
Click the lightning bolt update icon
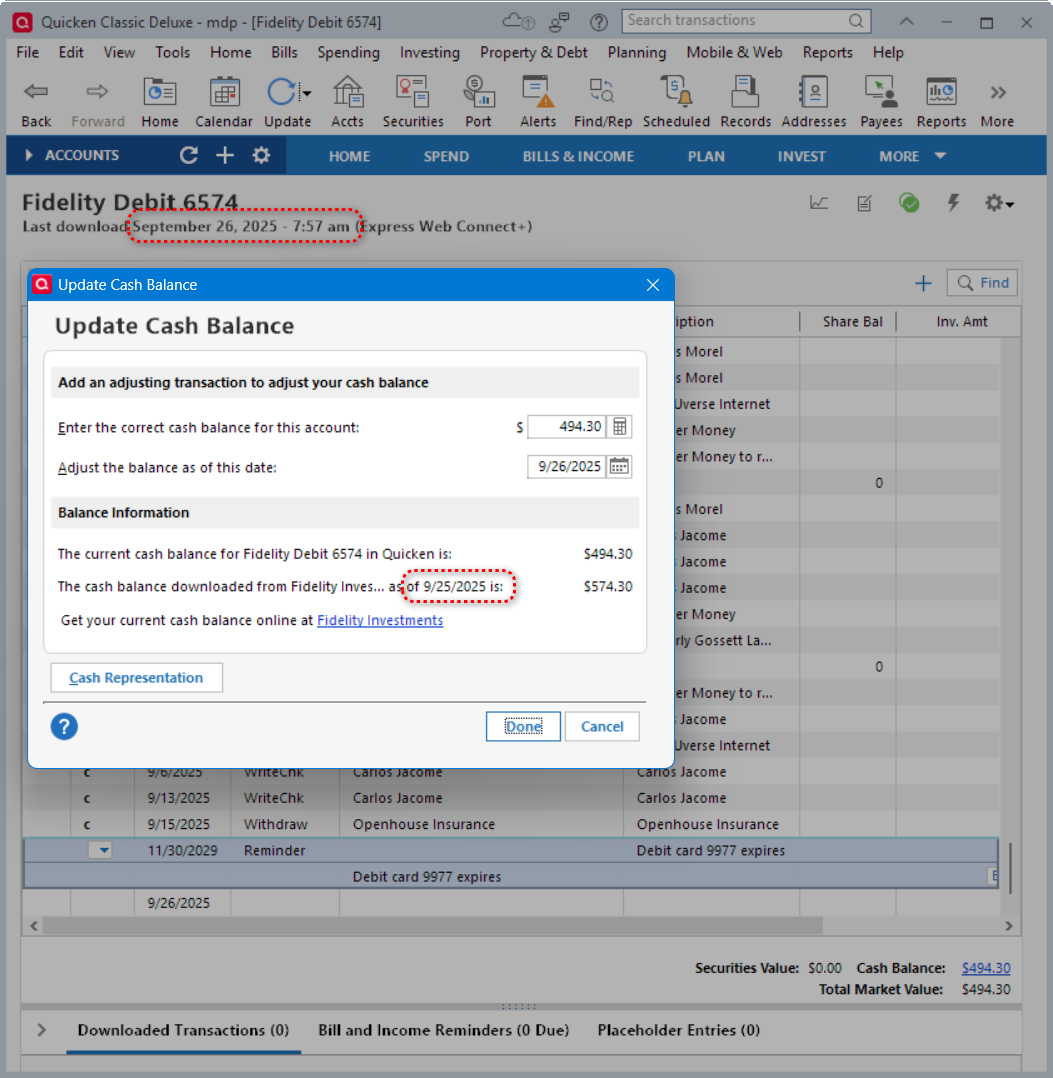[x=953, y=202]
